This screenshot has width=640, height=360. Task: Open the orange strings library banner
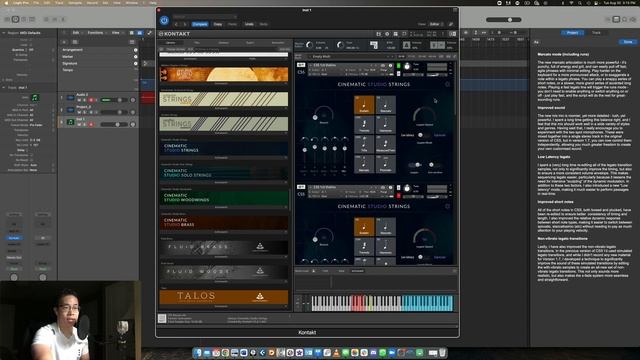(224, 74)
